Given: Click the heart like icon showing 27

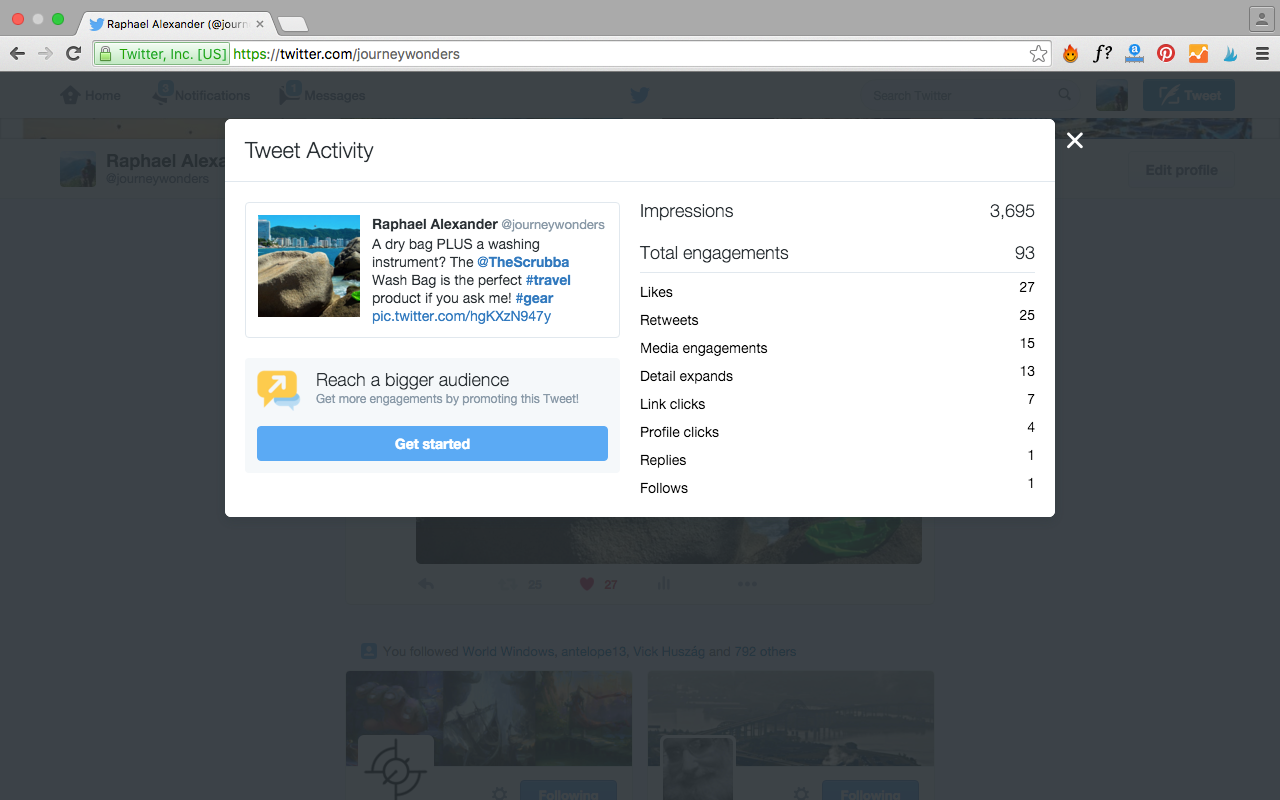Looking at the screenshot, I should tap(598, 584).
